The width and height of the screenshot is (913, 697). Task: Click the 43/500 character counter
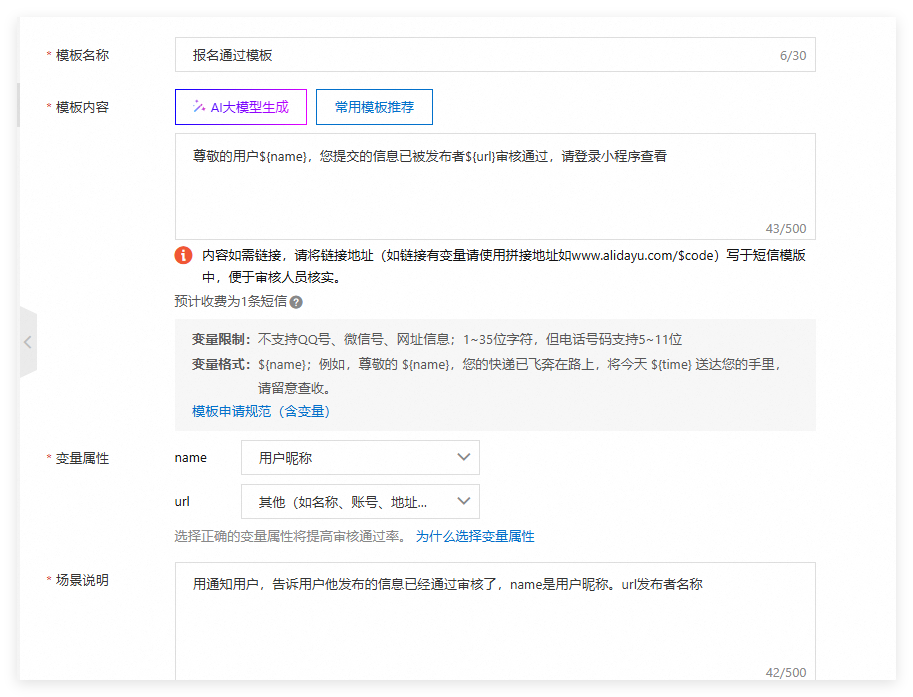click(786, 229)
